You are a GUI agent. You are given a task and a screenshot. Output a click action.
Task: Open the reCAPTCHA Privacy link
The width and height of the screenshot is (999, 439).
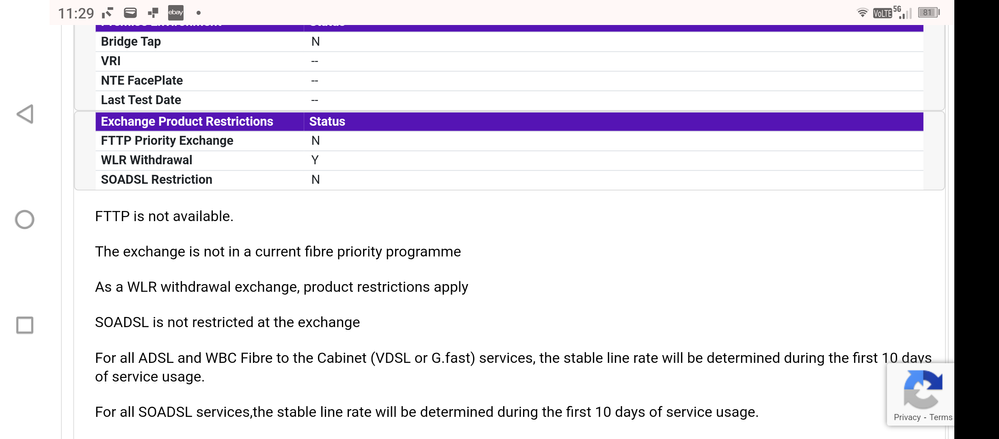tap(907, 417)
